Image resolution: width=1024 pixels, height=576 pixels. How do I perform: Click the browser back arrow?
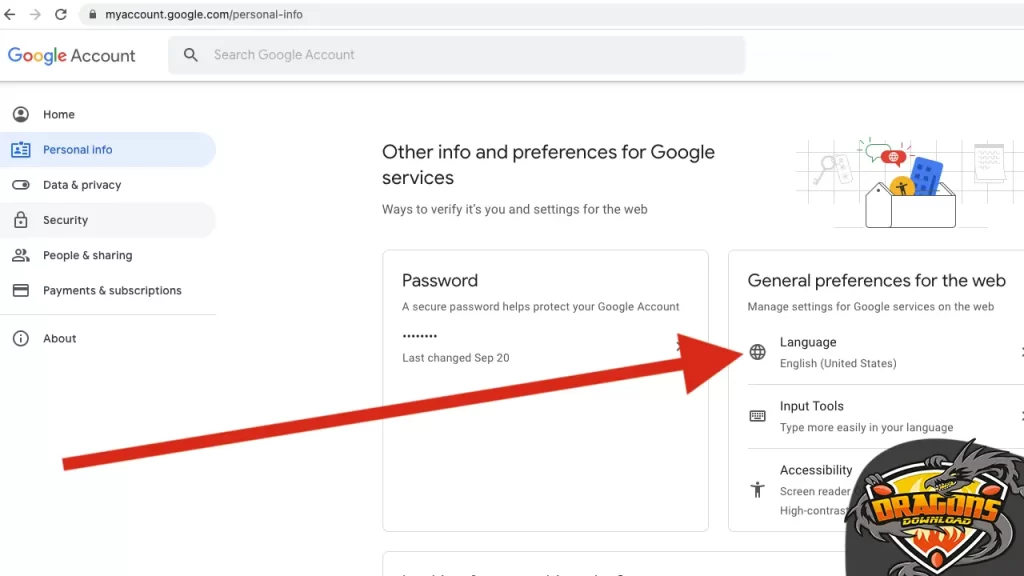(10, 15)
